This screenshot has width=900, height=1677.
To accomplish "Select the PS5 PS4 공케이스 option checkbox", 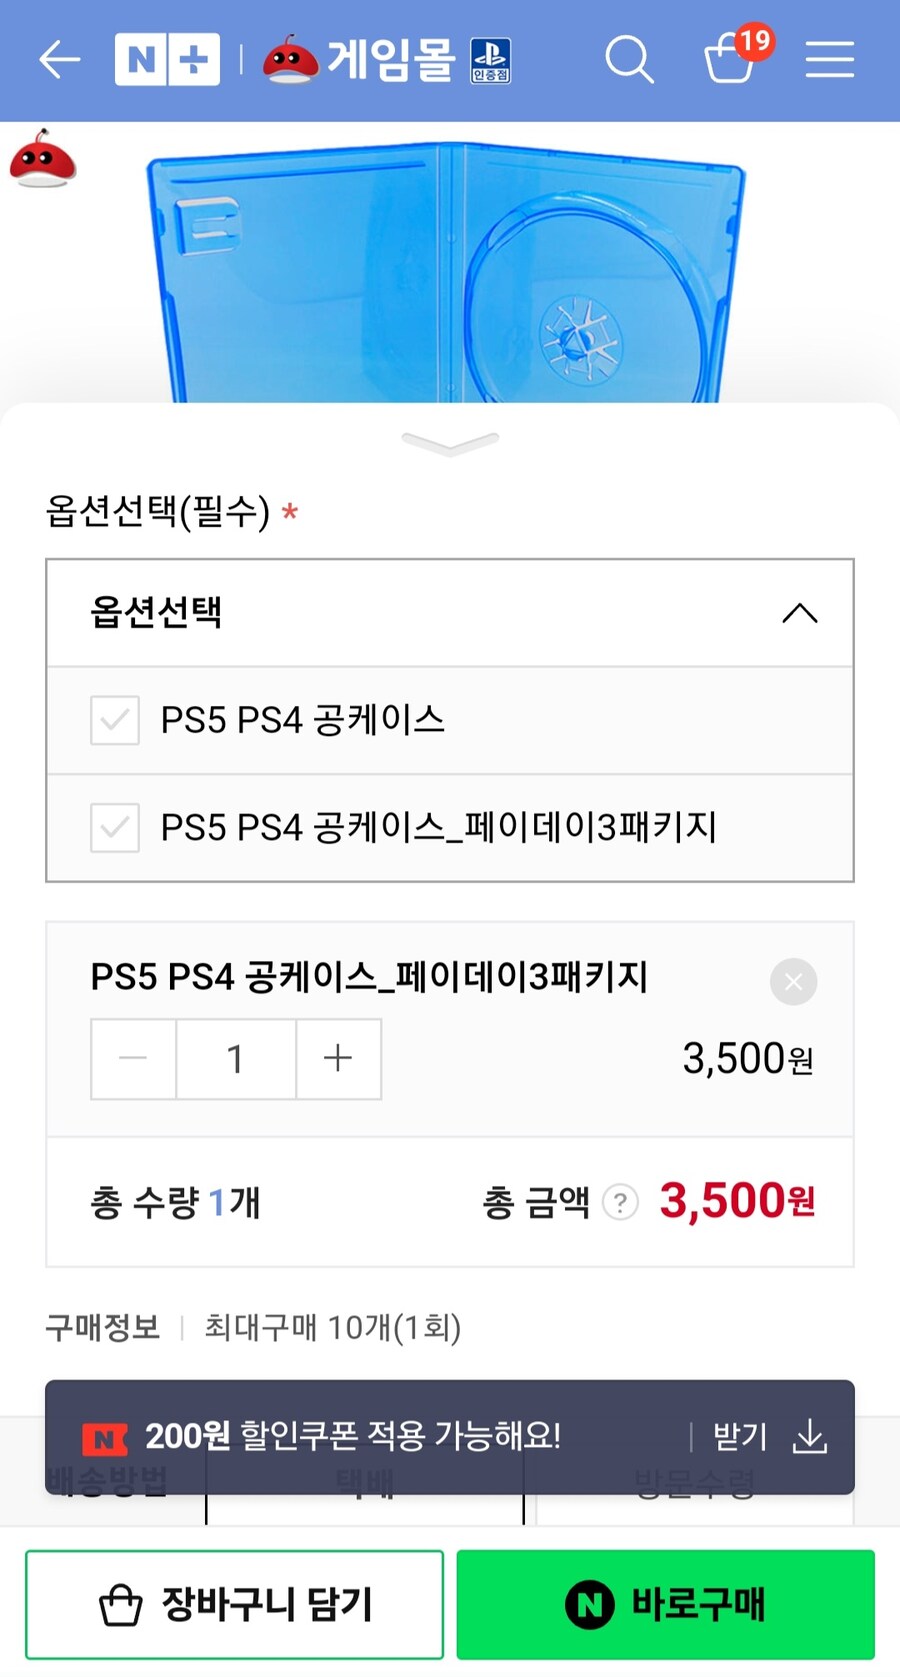I will point(114,721).
